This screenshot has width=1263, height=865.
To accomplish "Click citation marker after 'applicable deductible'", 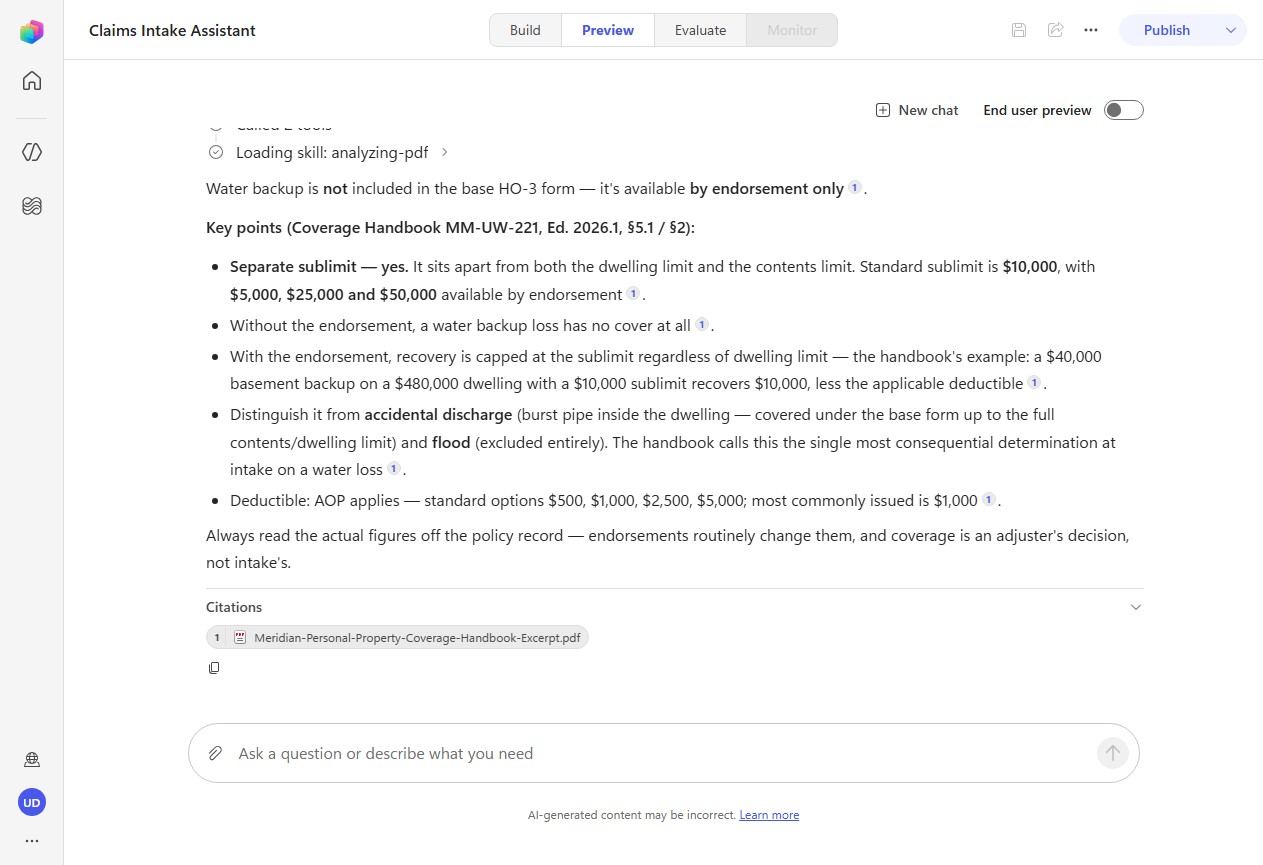I will pos(1034,382).
